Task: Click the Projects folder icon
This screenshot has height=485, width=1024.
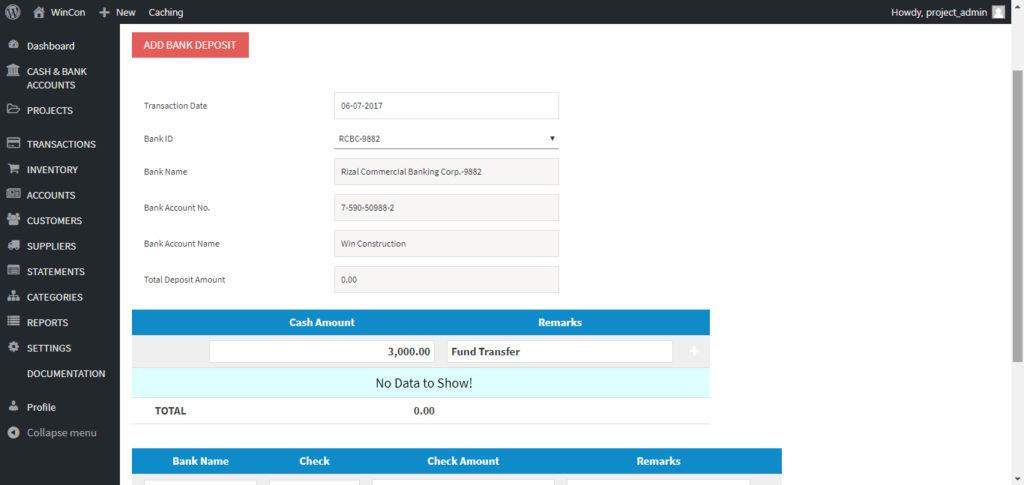Action: point(13,110)
